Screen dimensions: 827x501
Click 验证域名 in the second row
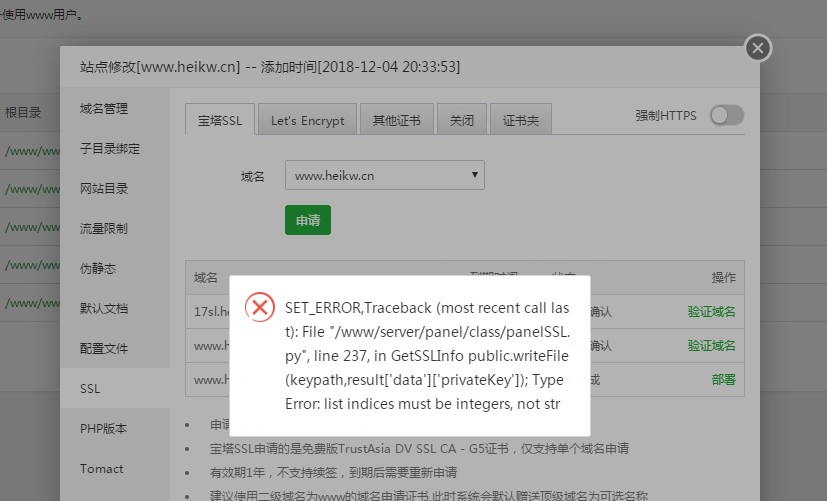pyautogui.click(x=711, y=345)
